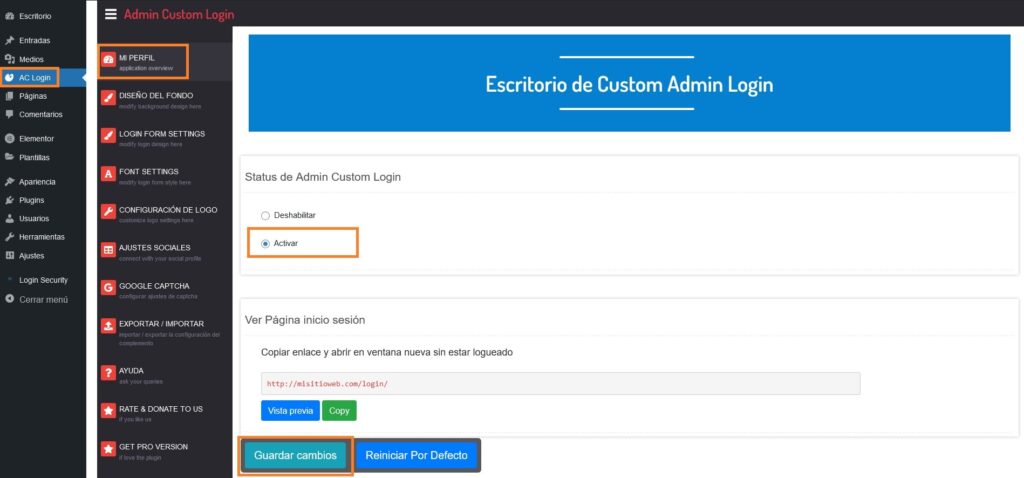Click the Escritorio de Custom Admin Login banner
Screen dimensions: 1024x478
(629, 84)
